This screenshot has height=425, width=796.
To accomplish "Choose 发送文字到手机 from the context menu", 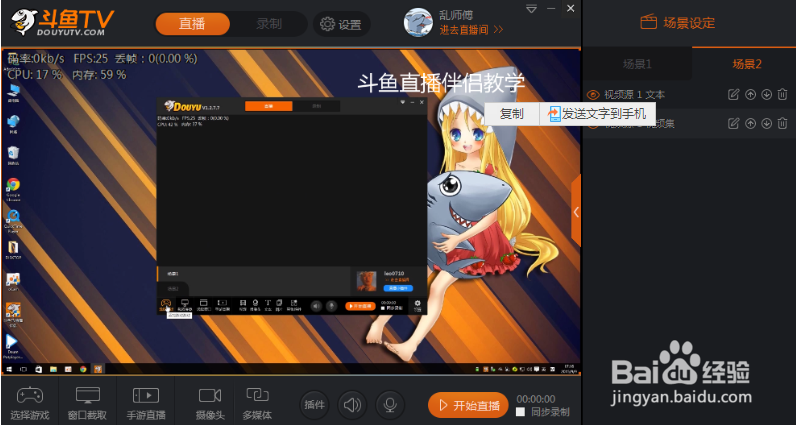I will [598, 114].
